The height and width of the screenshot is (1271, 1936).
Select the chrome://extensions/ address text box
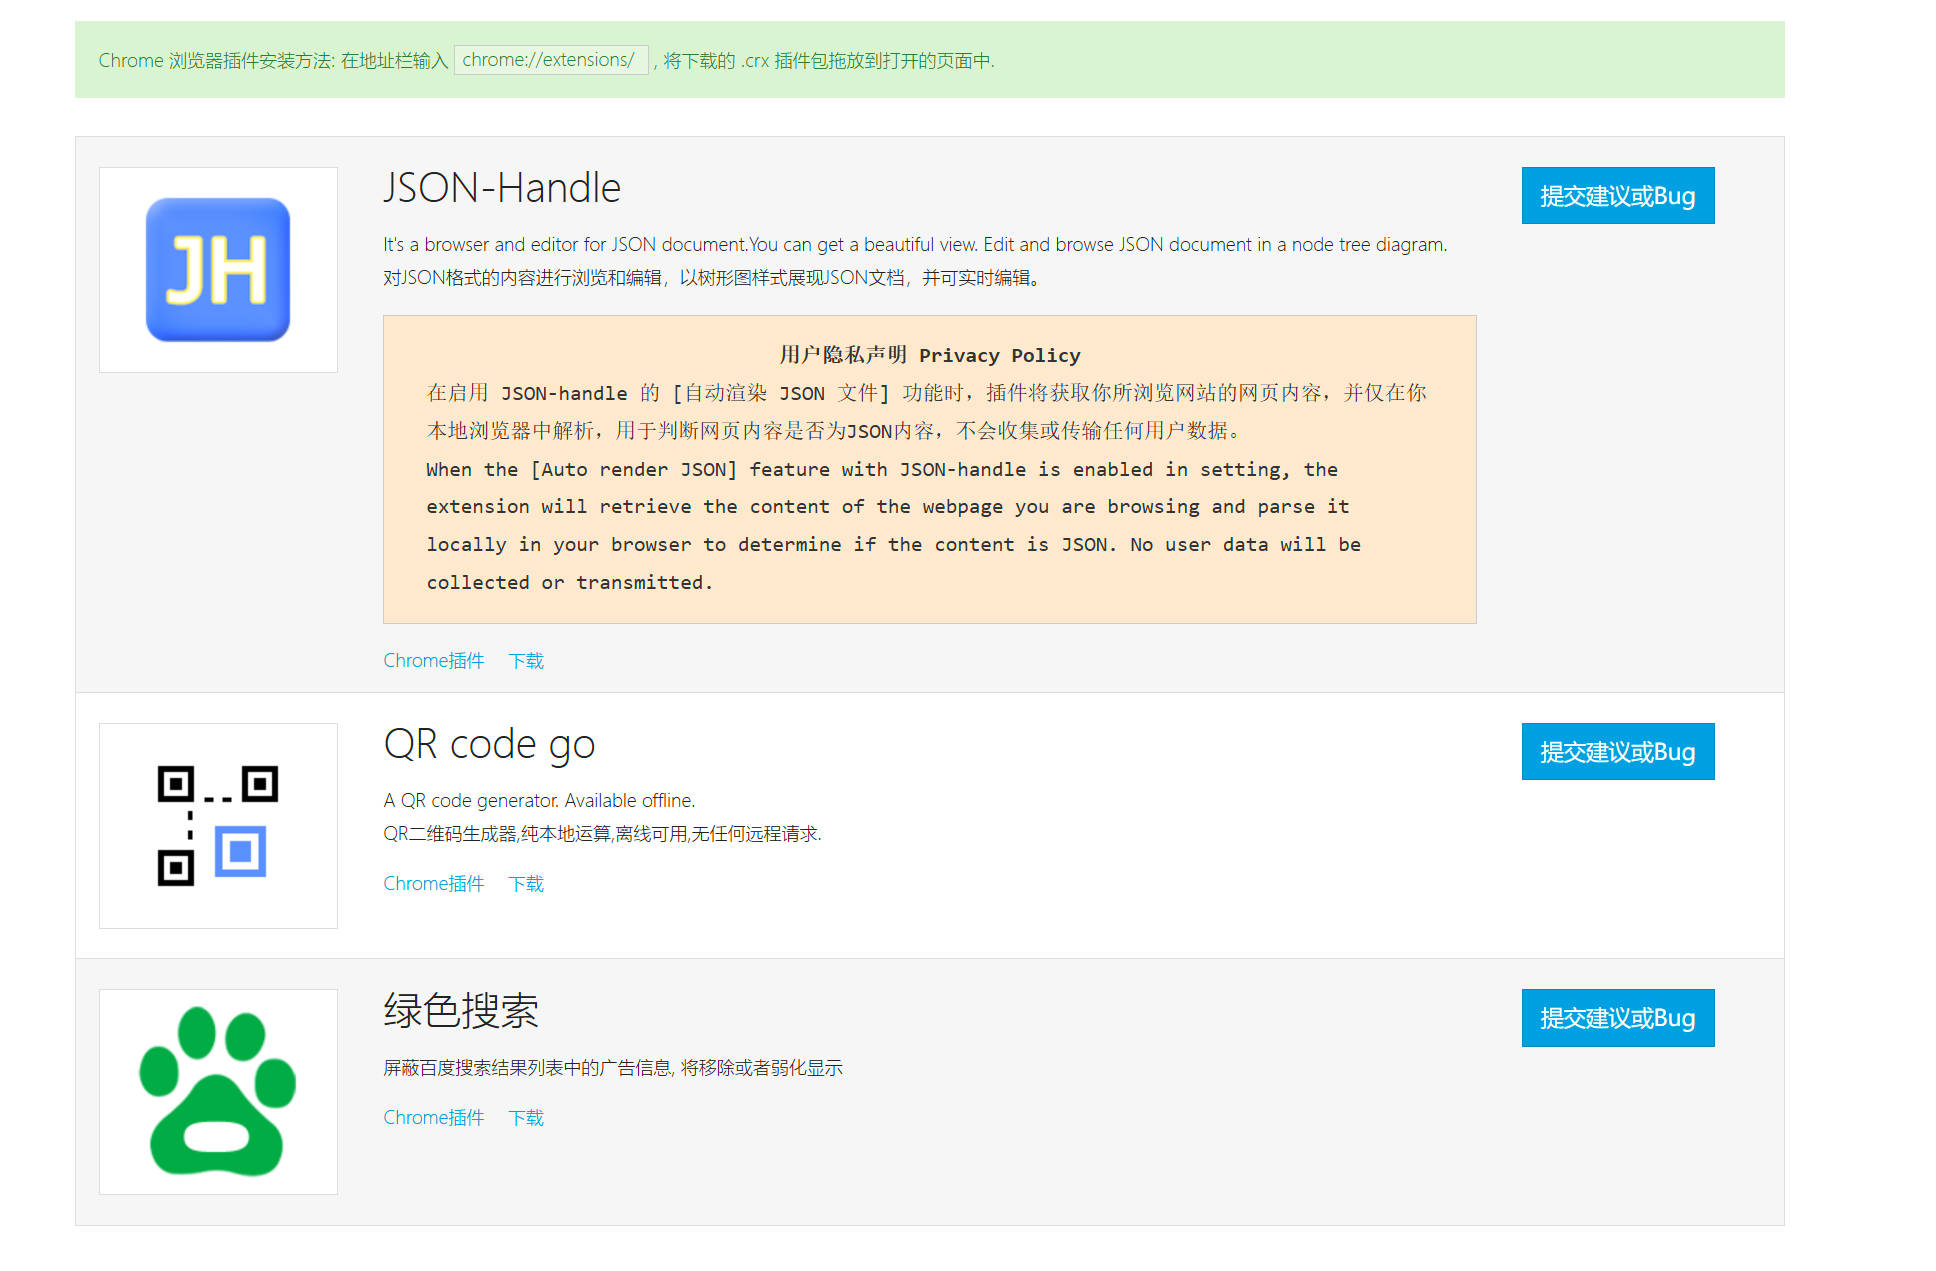pyautogui.click(x=549, y=60)
